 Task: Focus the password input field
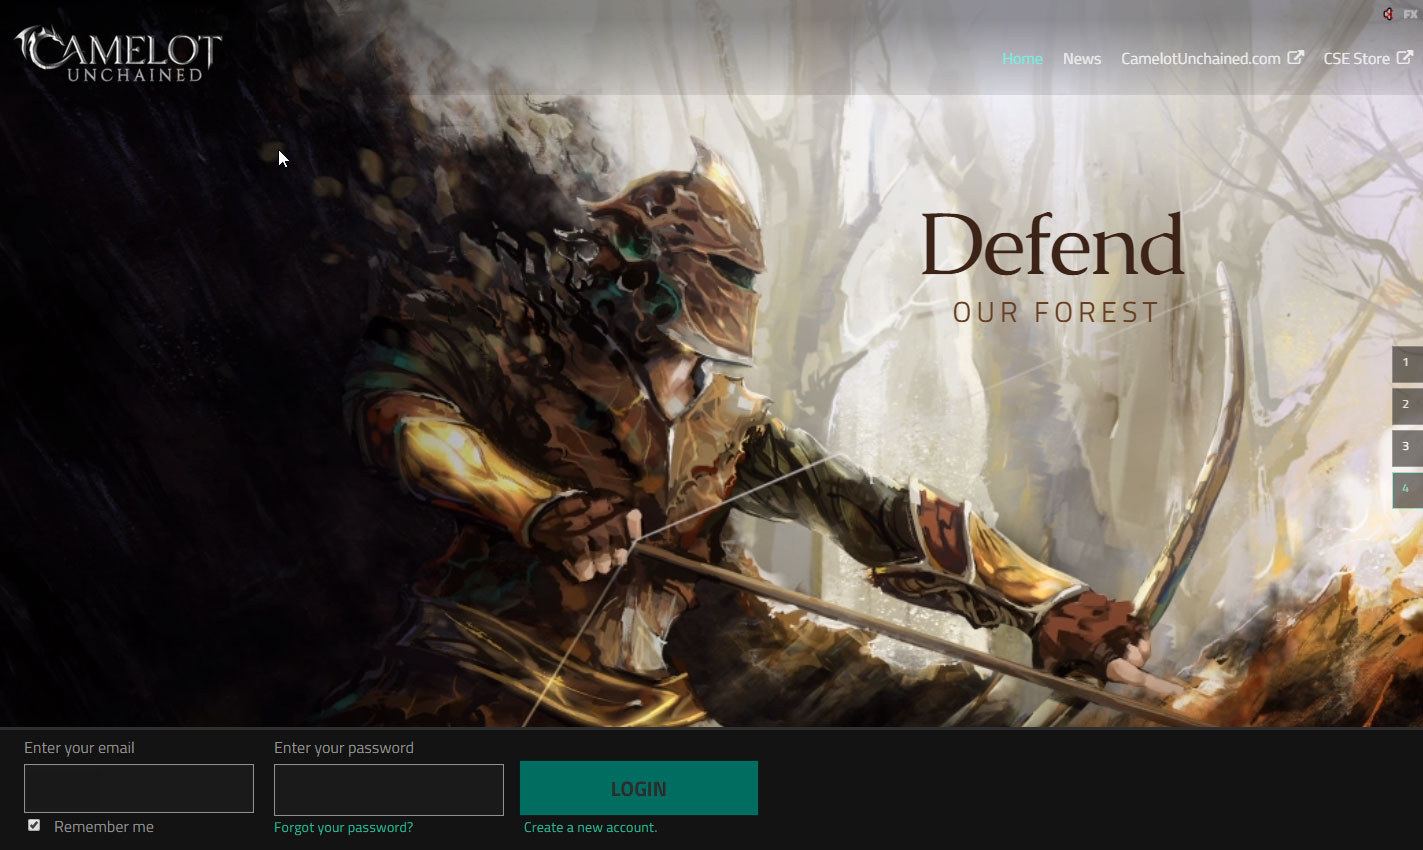(389, 790)
